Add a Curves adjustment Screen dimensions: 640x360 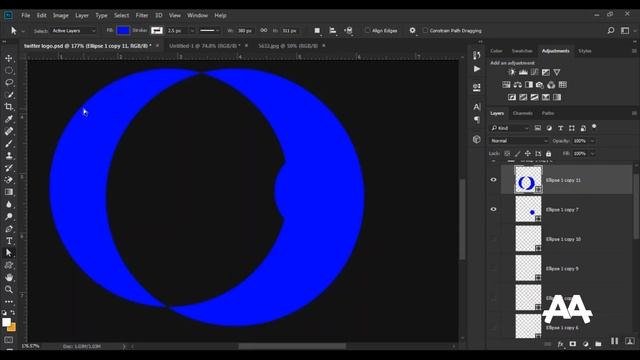coord(534,72)
